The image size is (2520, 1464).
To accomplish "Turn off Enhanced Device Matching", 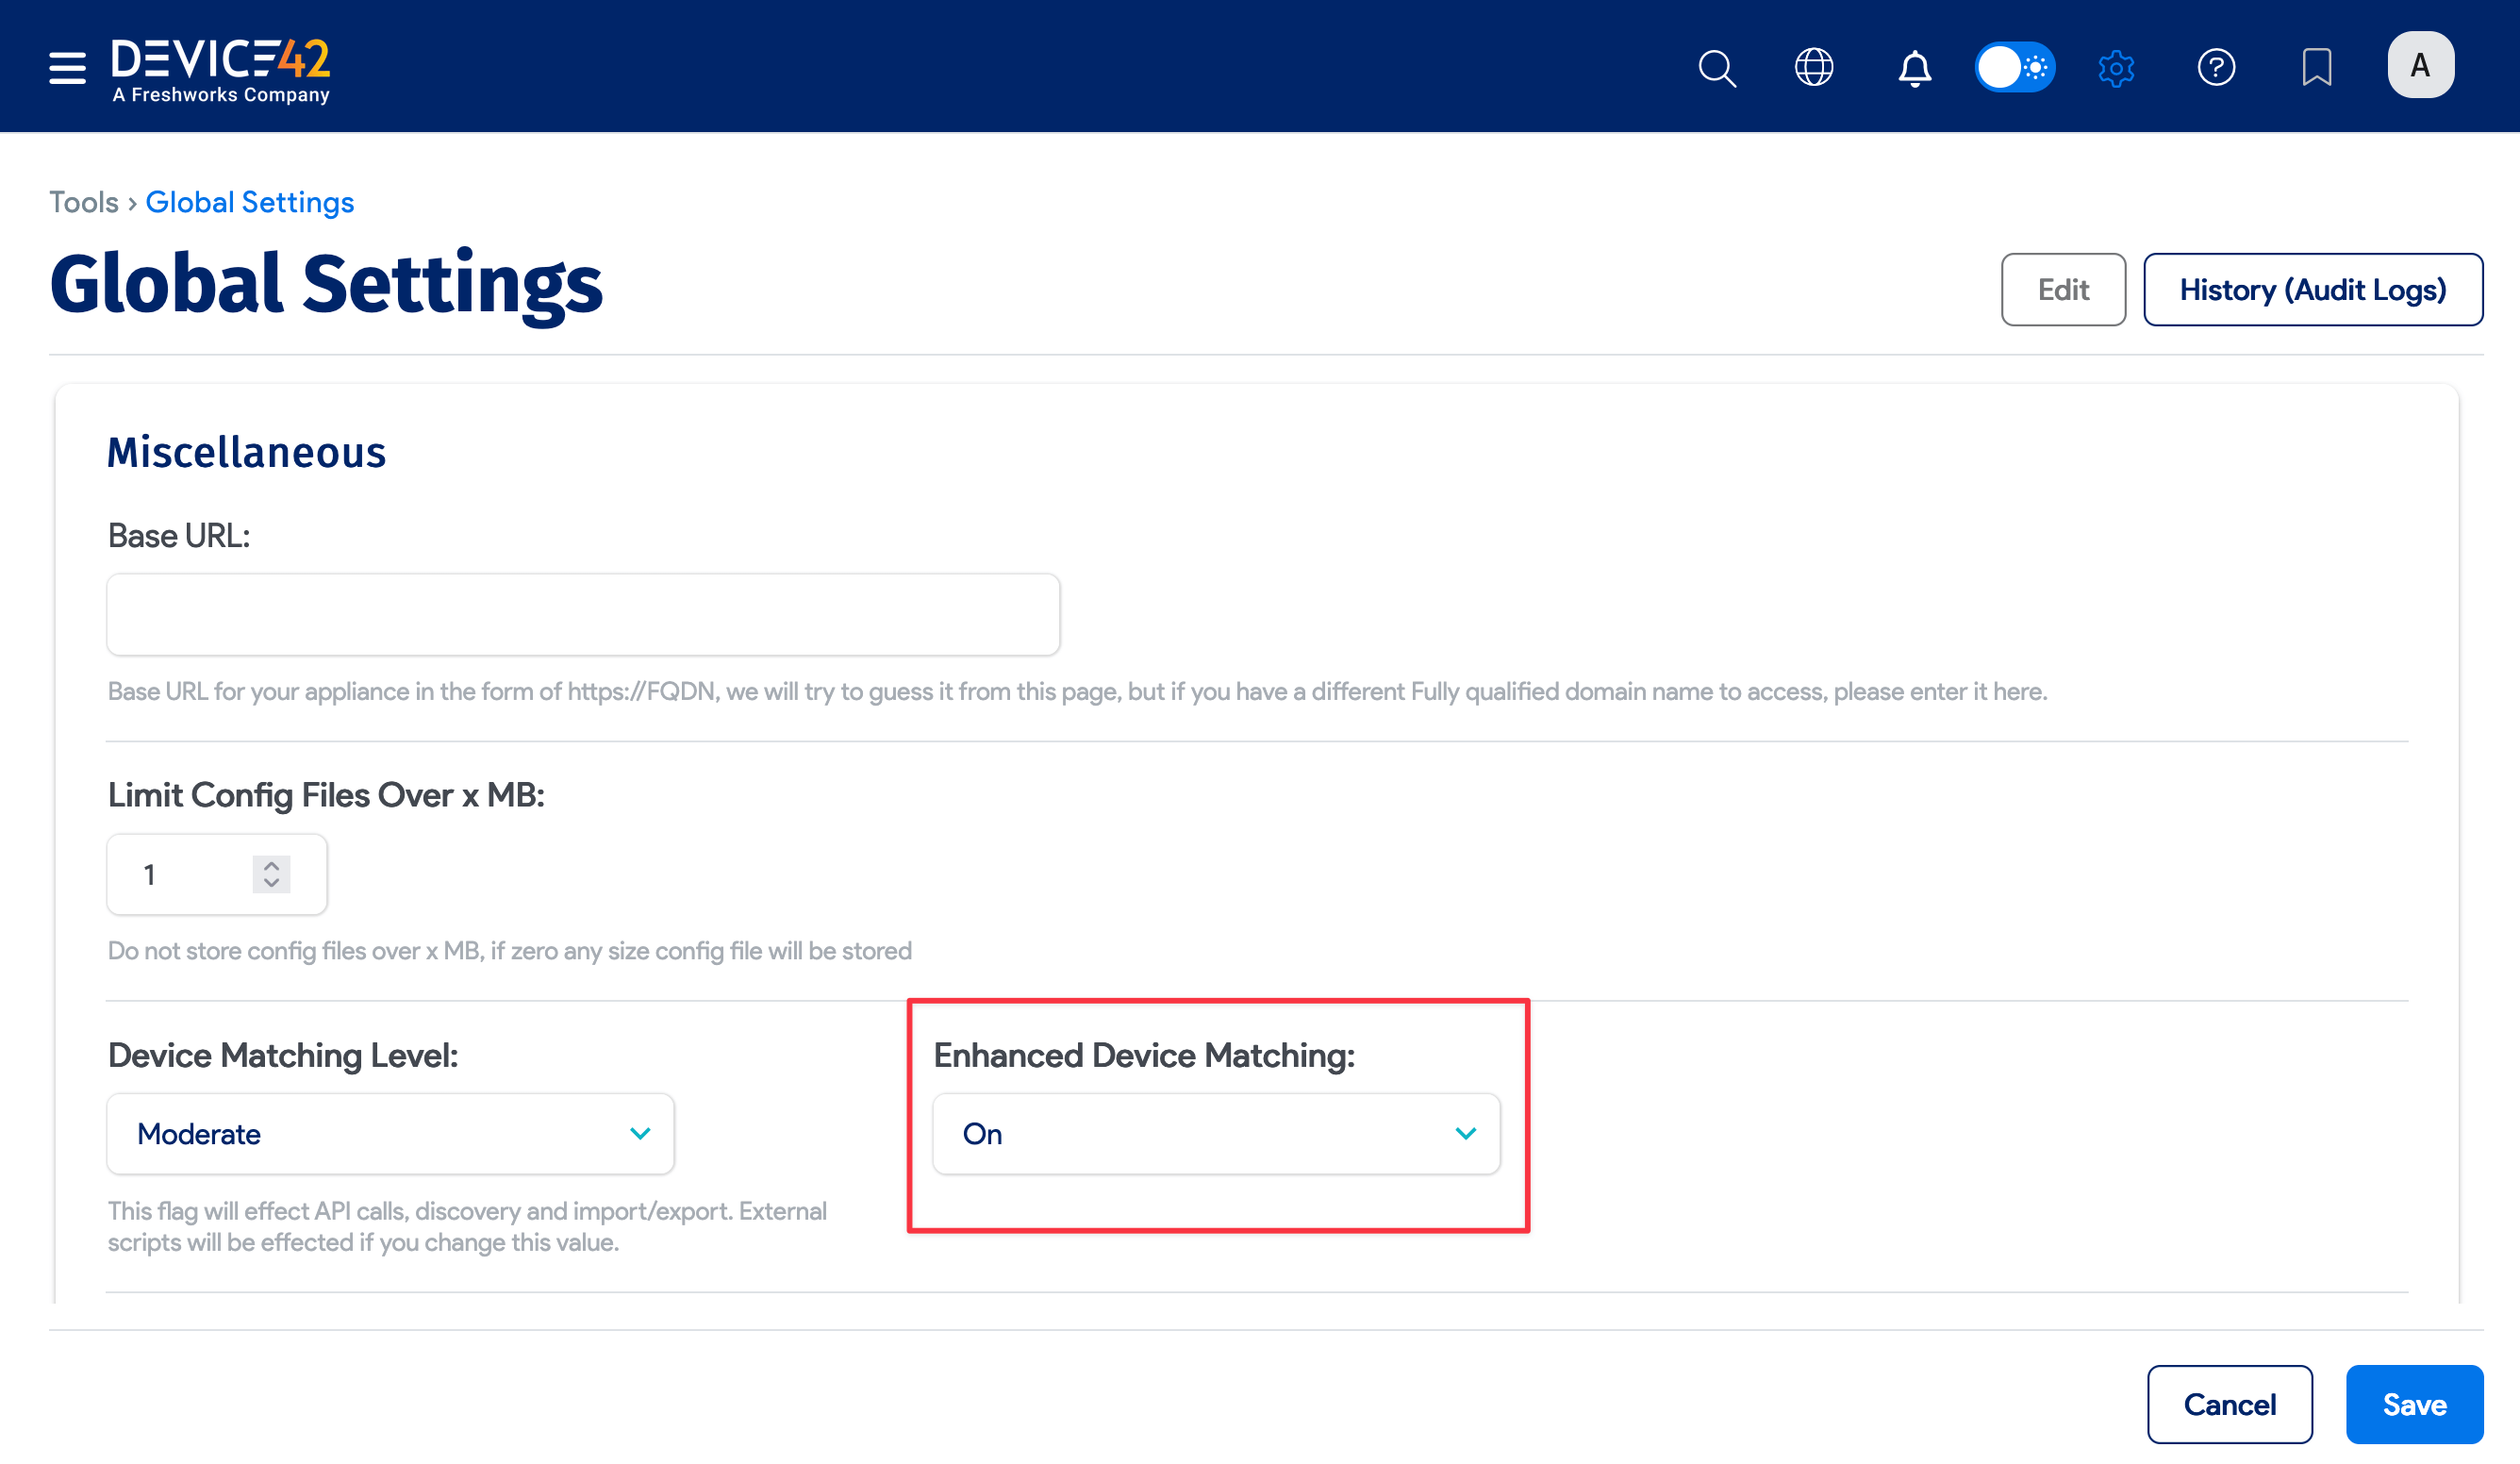I will (1216, 1133).
